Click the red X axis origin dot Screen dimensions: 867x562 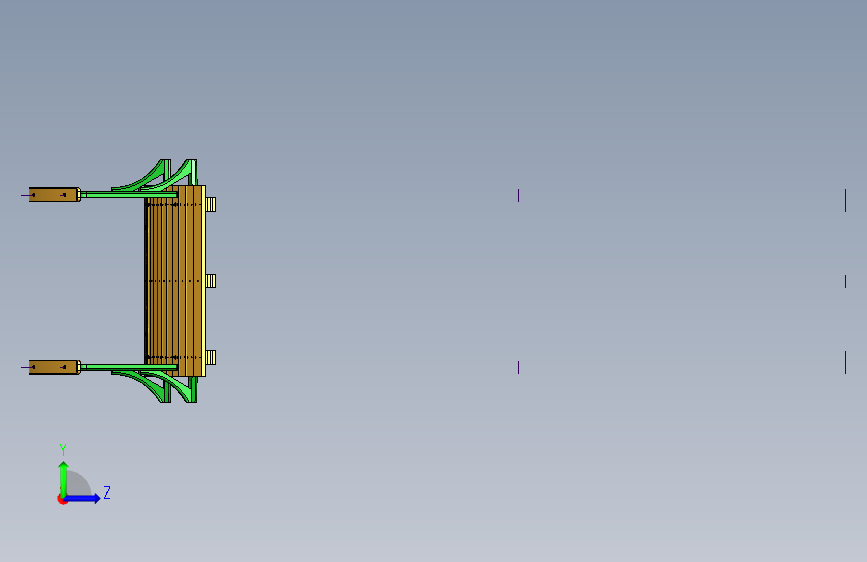click(x=62, y=499)
